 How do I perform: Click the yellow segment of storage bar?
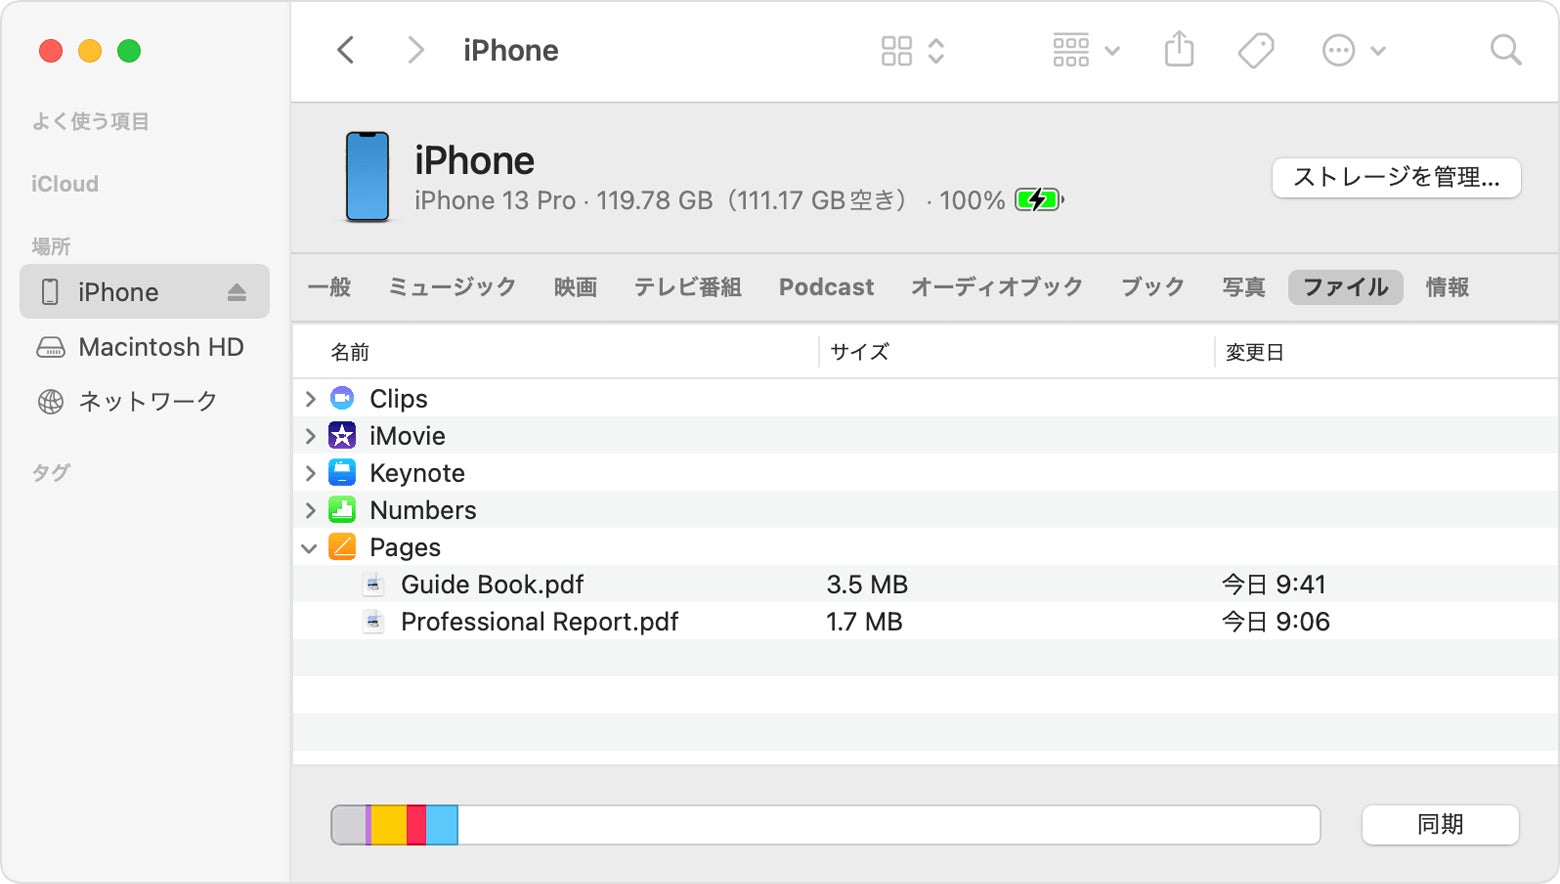tap(389, 825)
